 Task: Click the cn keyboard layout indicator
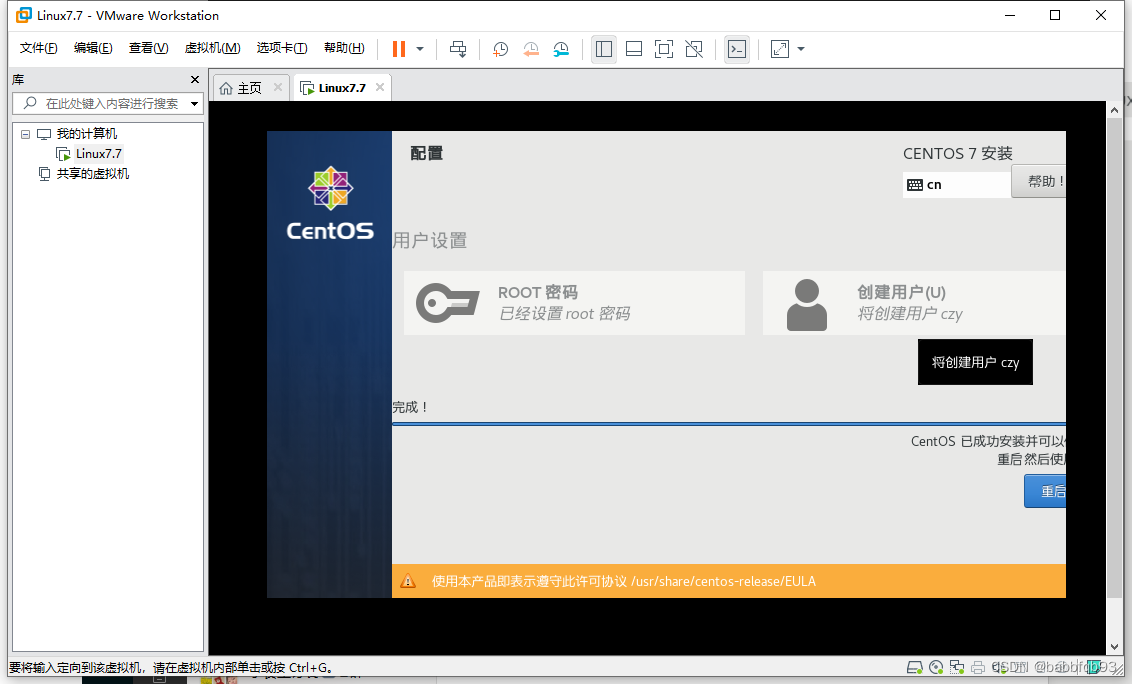click(957, 184)
